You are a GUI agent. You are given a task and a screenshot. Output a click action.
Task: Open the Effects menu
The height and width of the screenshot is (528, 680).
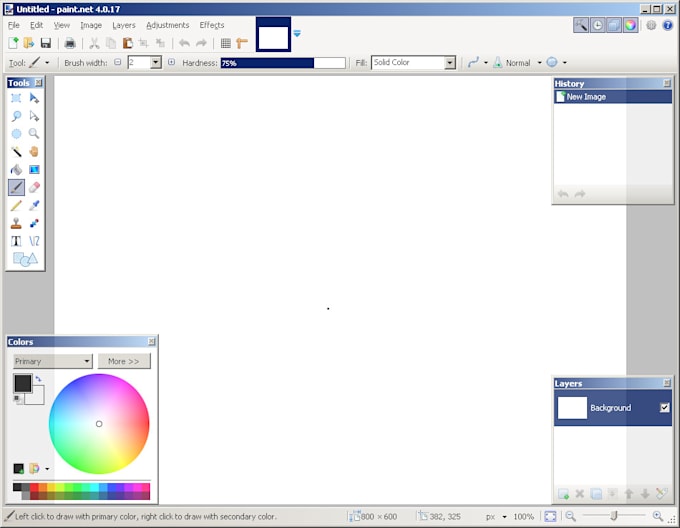coord(212,25)
